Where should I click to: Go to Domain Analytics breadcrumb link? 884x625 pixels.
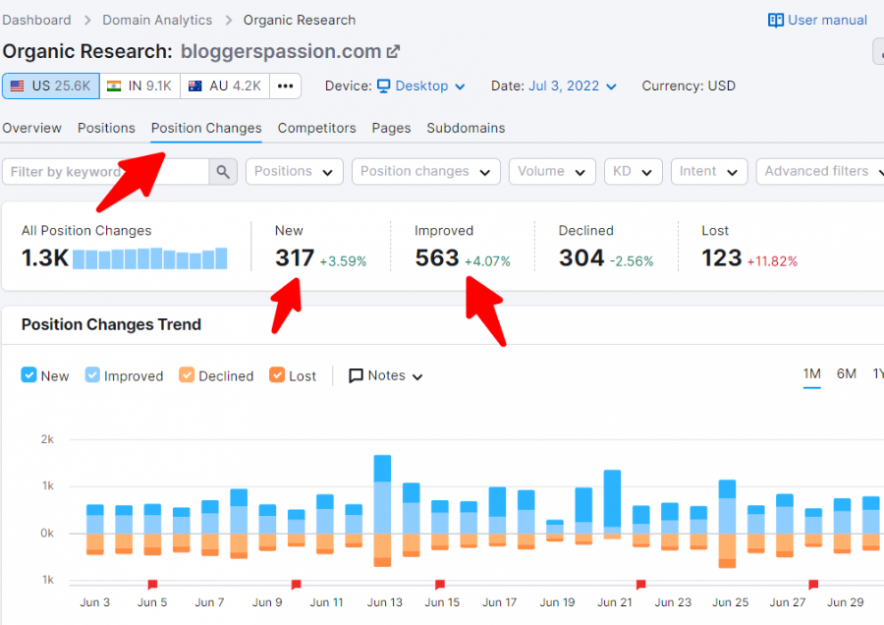pyautogui.click(x=157, y=20)
